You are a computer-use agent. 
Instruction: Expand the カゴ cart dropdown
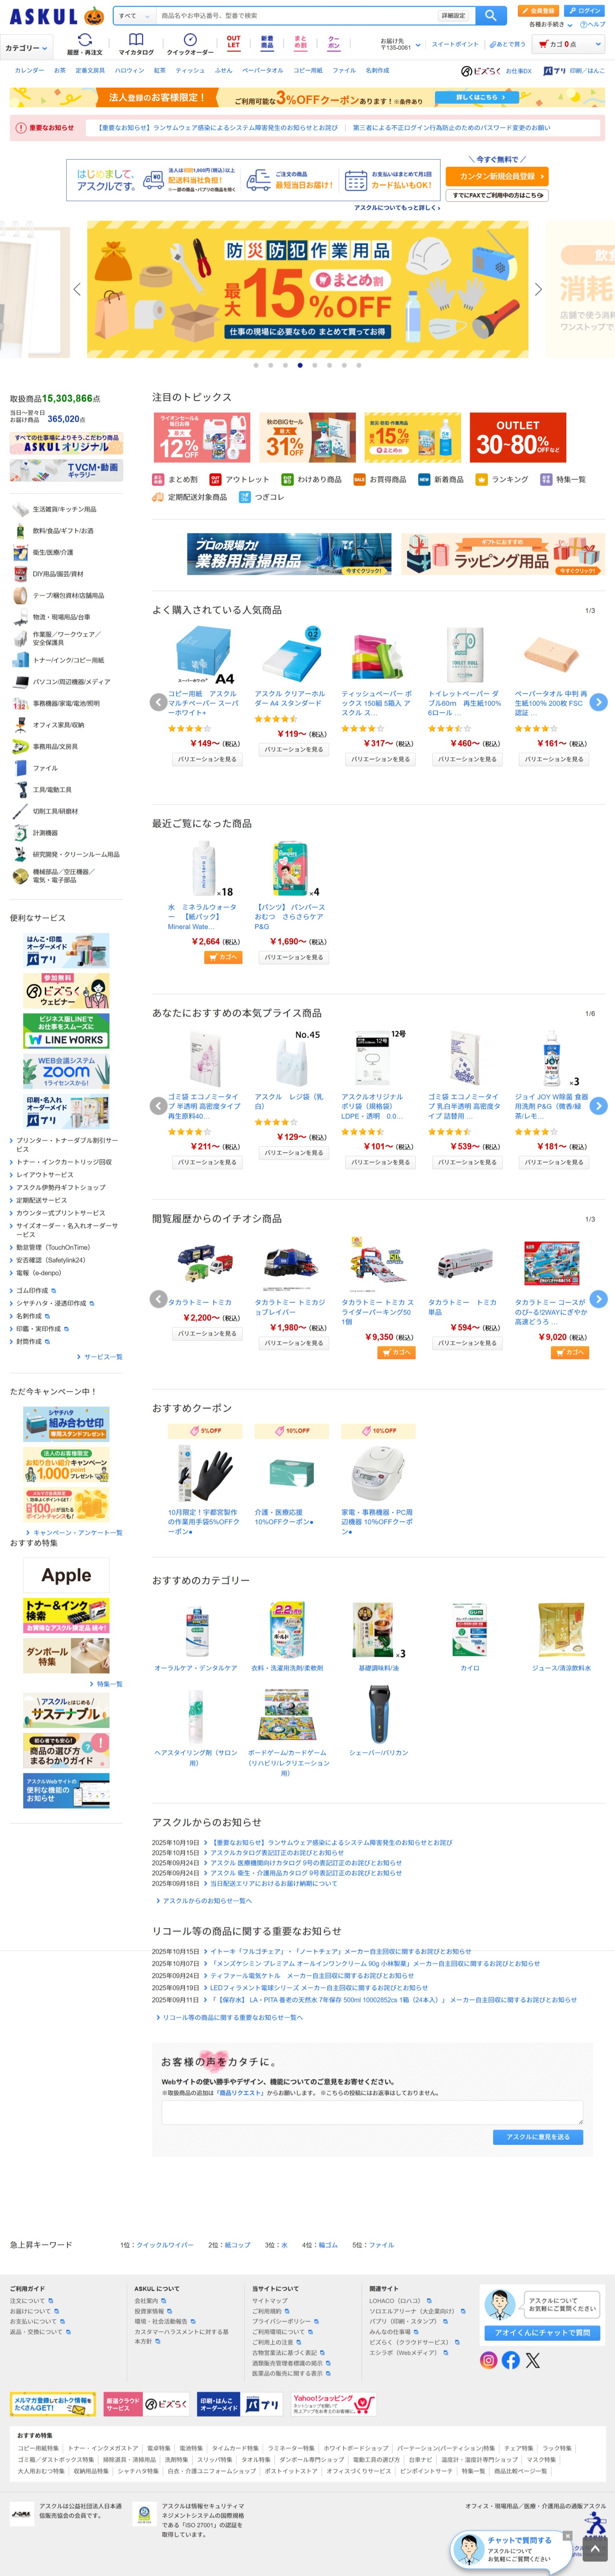point(569,44)
